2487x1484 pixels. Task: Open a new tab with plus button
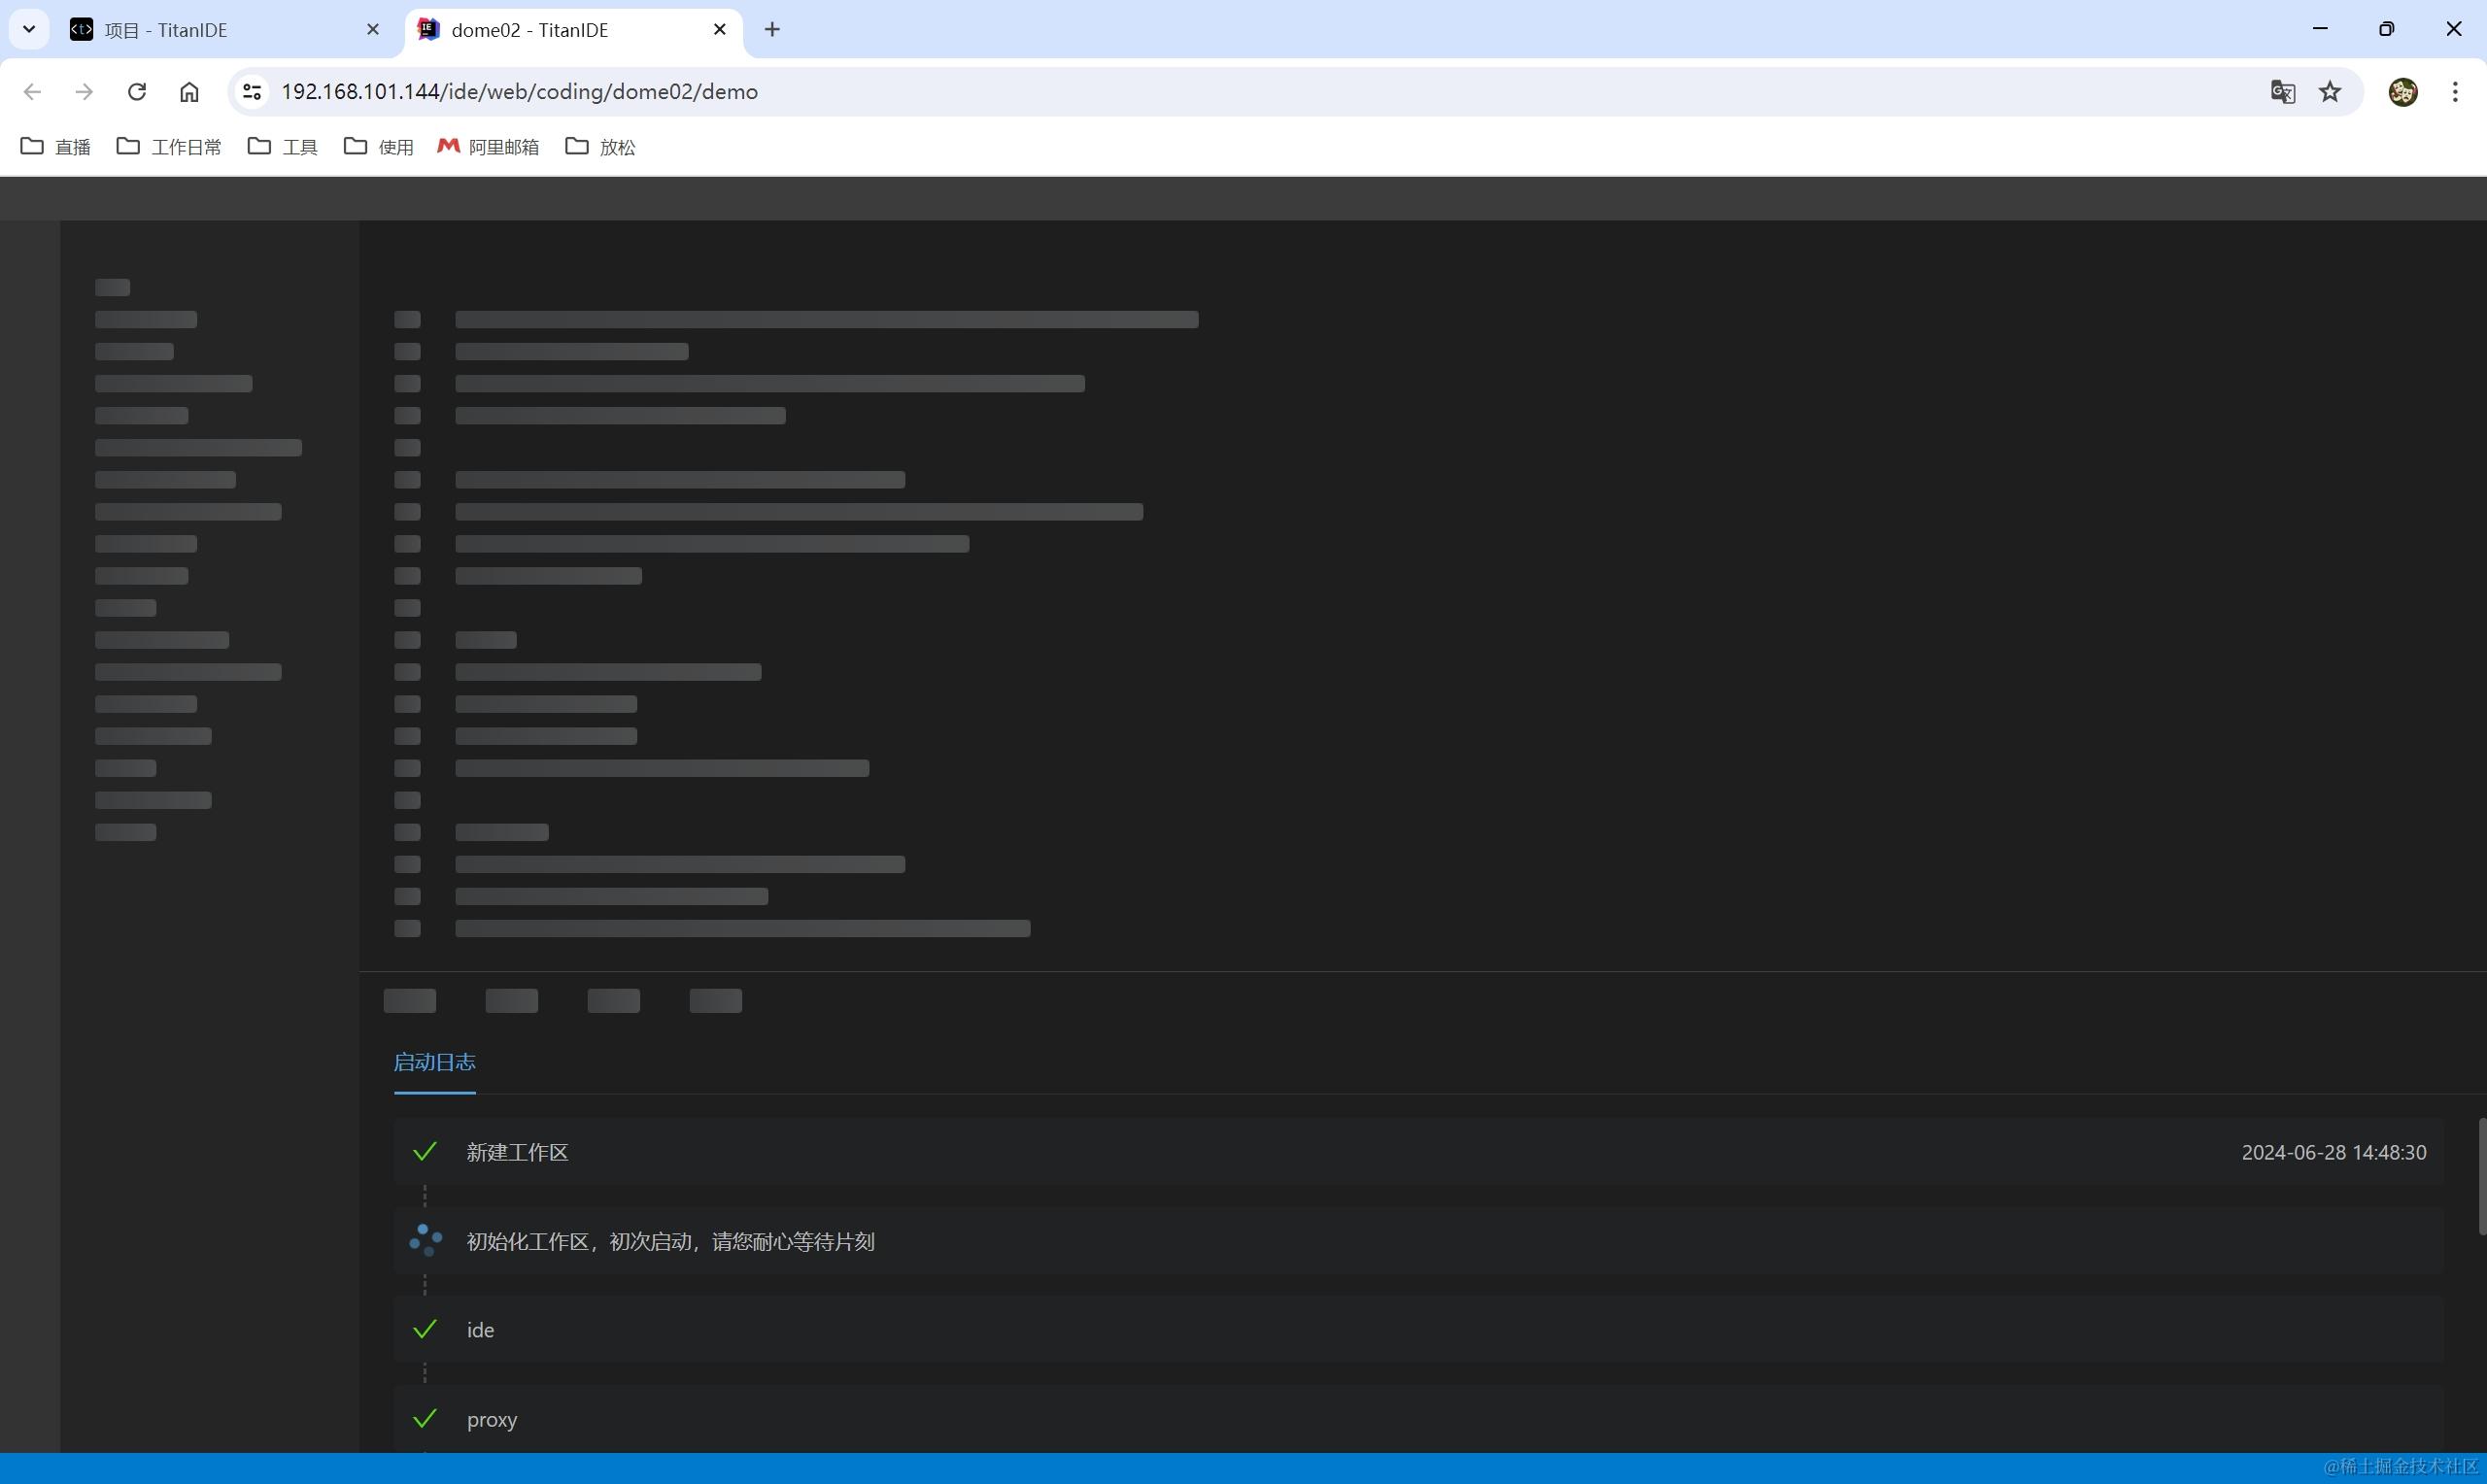[x=772, y=30]
